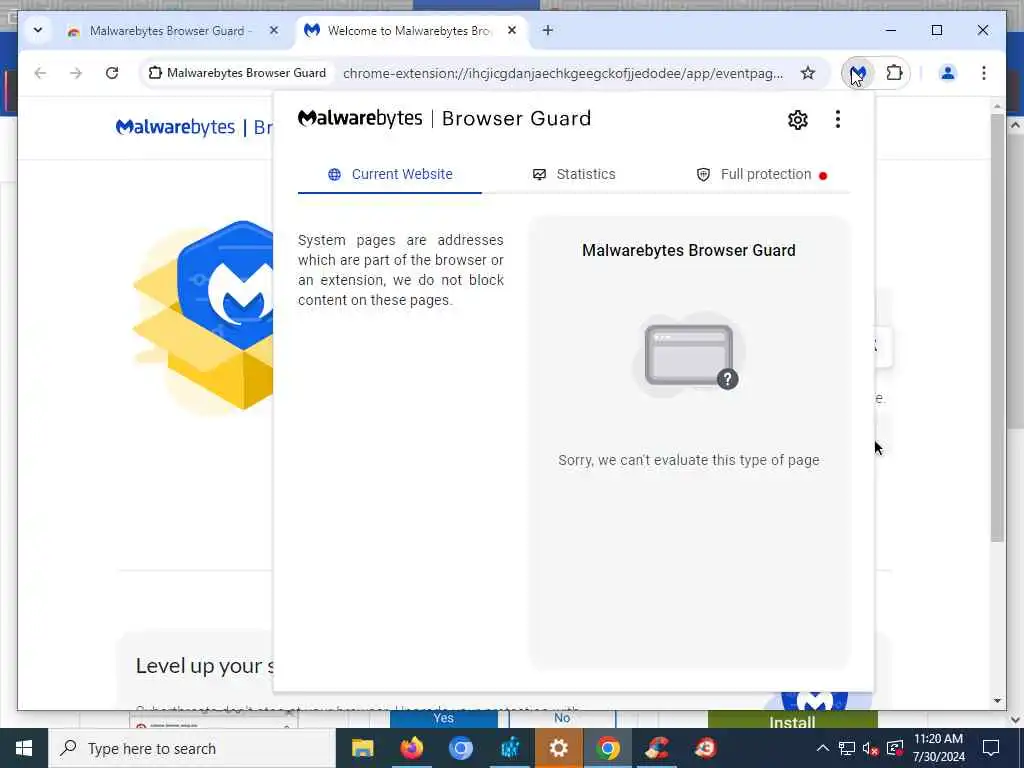Image resolution: width=1024 pixels, height=768 pixels.
Task: Open the Chromium taskbar icon
Action: pyautogui.click(x=460, y=748)
